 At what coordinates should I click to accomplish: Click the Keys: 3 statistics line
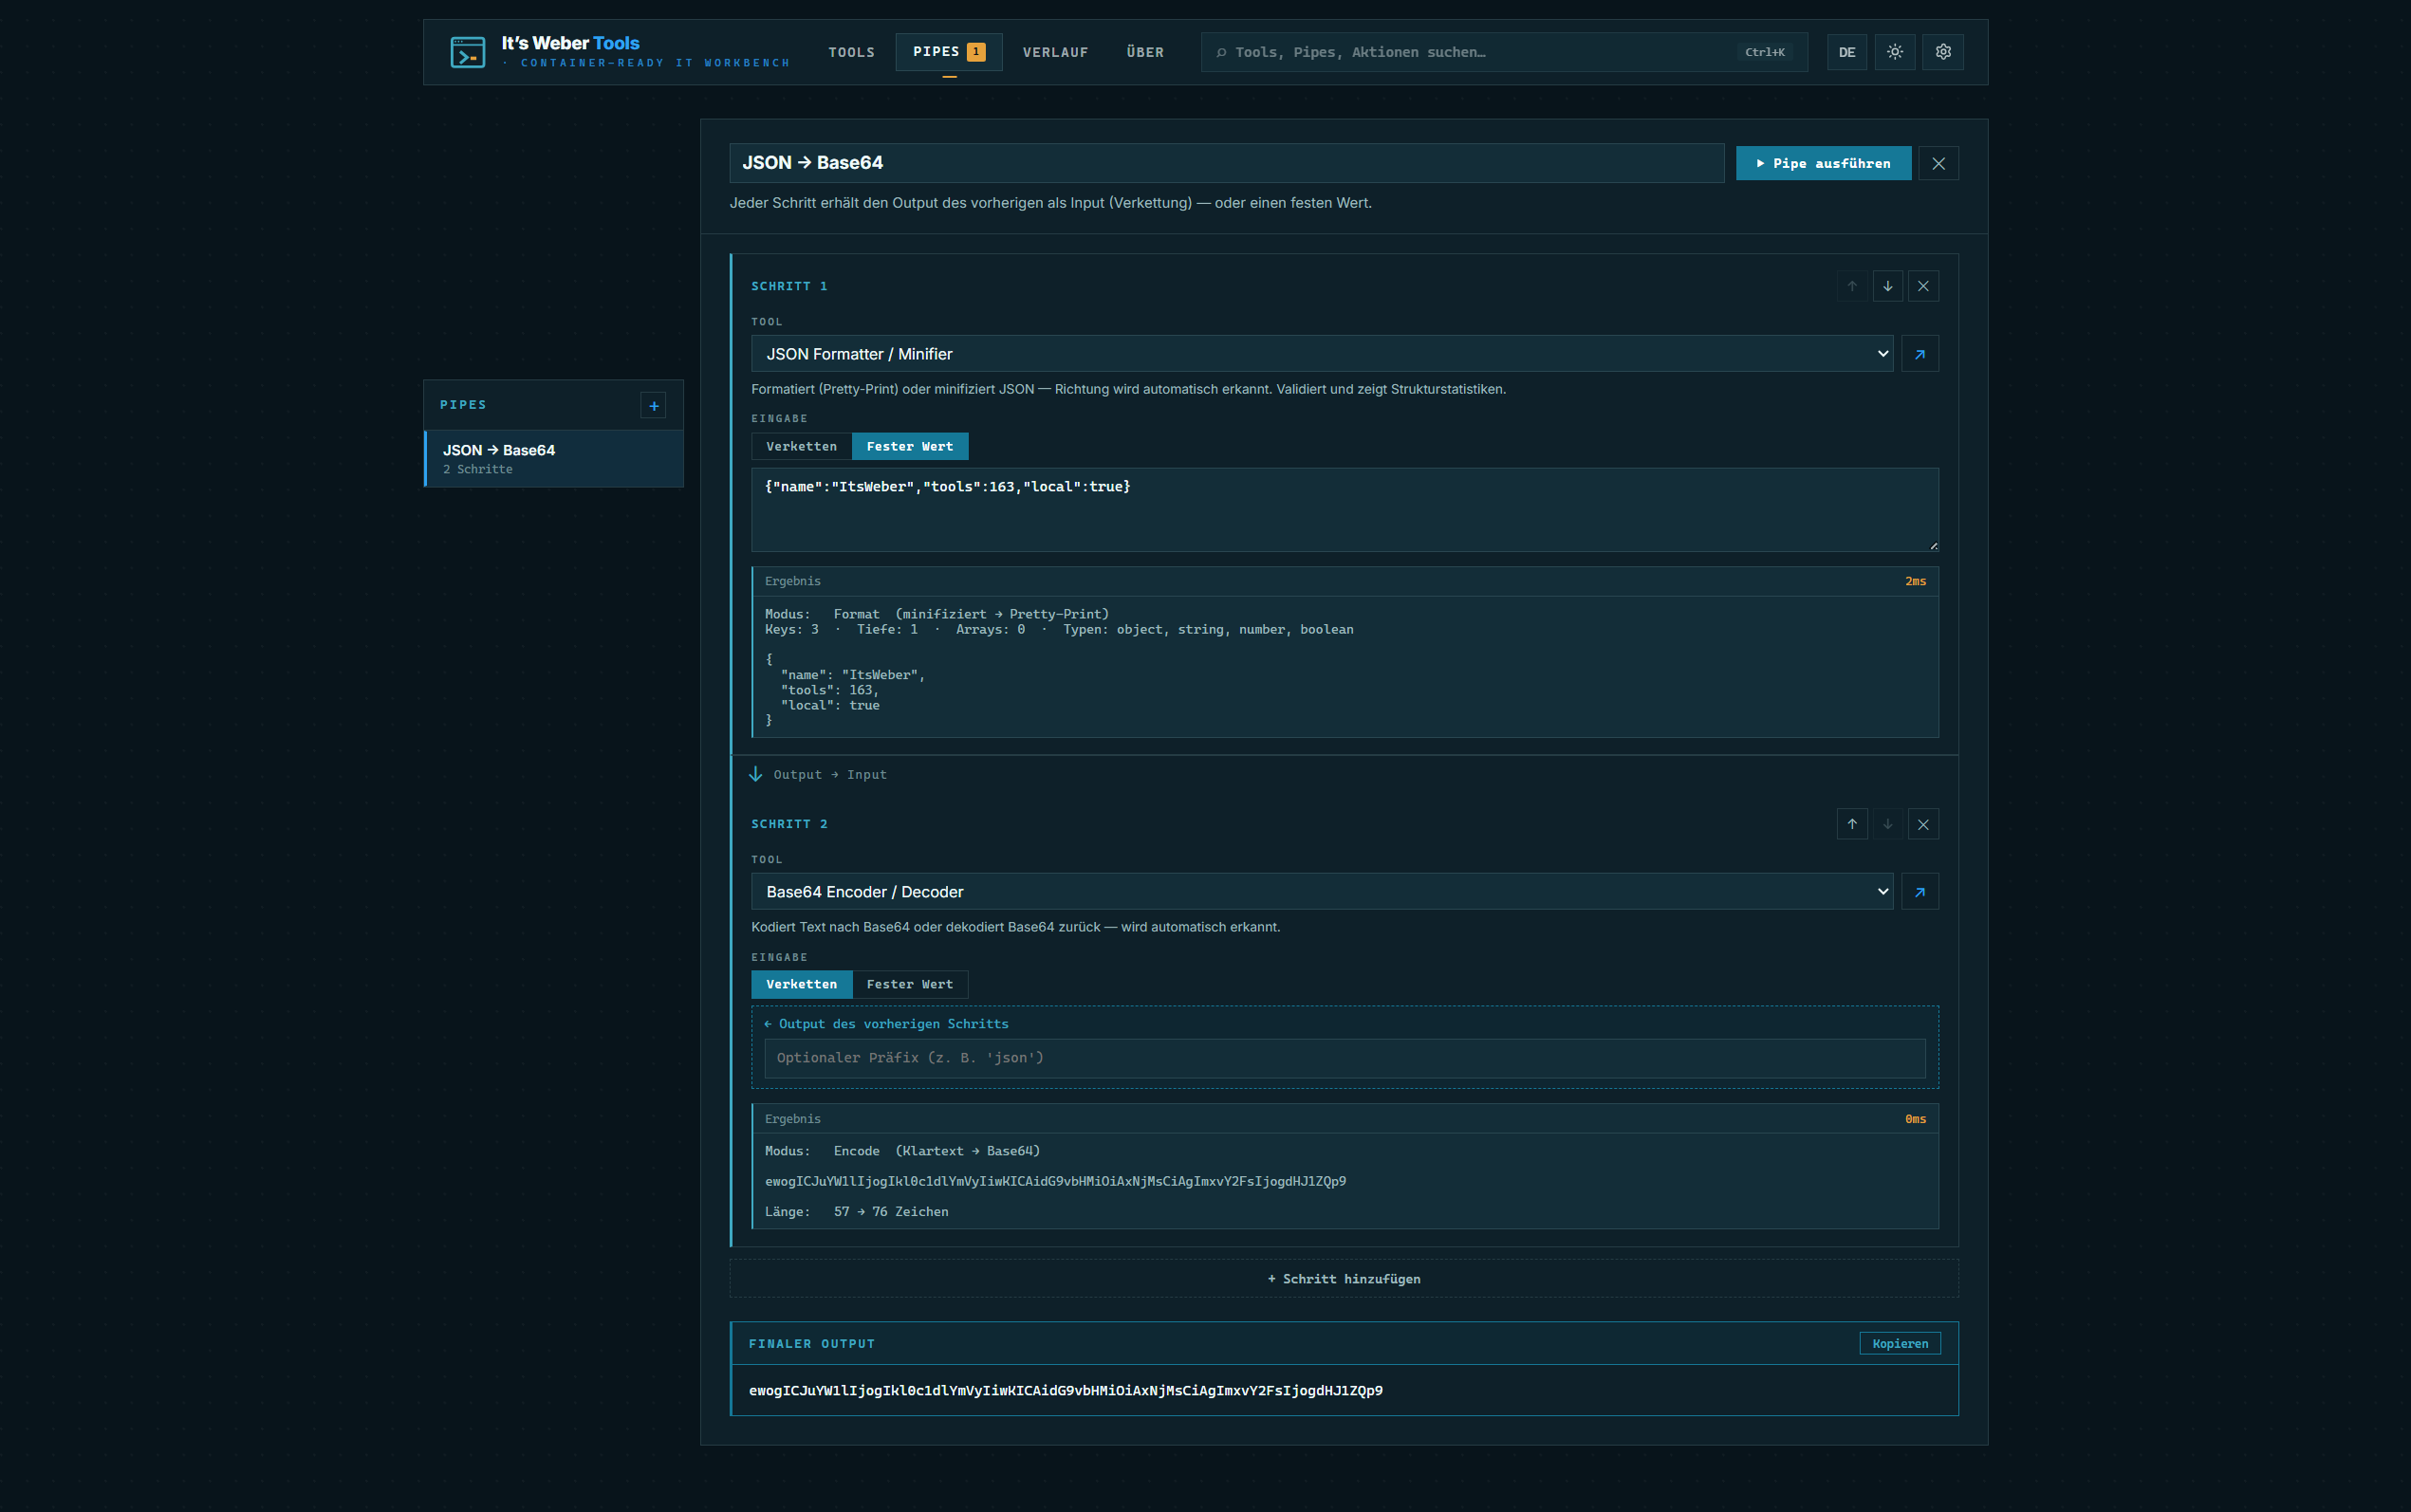pyautogui.click(x=1059, y=630)
